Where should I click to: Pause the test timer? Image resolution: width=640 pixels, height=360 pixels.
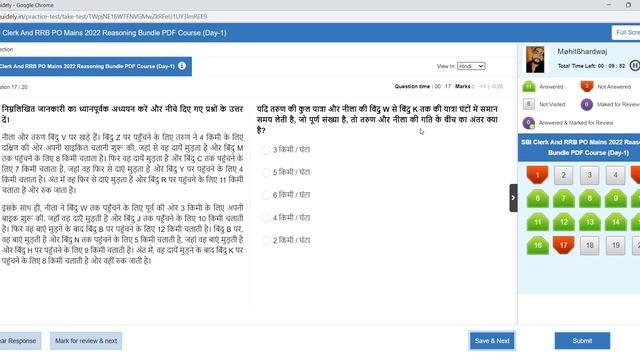(x=635, y=65)
